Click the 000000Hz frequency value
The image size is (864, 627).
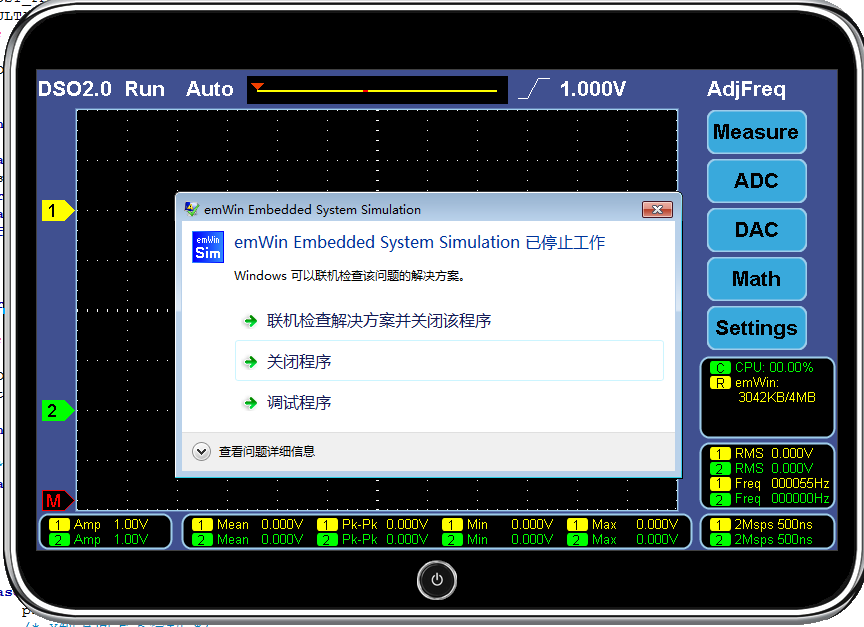(x=800, y=499)
